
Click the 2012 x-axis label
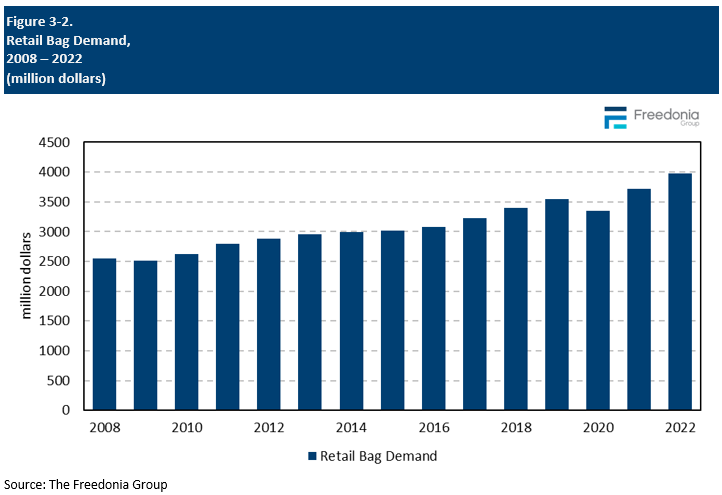269,427
